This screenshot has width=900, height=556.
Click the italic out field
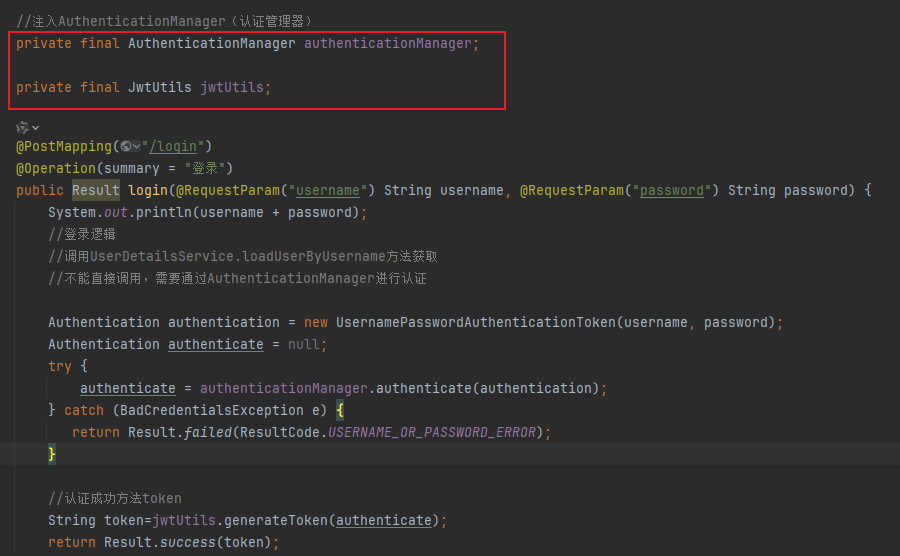tap(115, 212)
